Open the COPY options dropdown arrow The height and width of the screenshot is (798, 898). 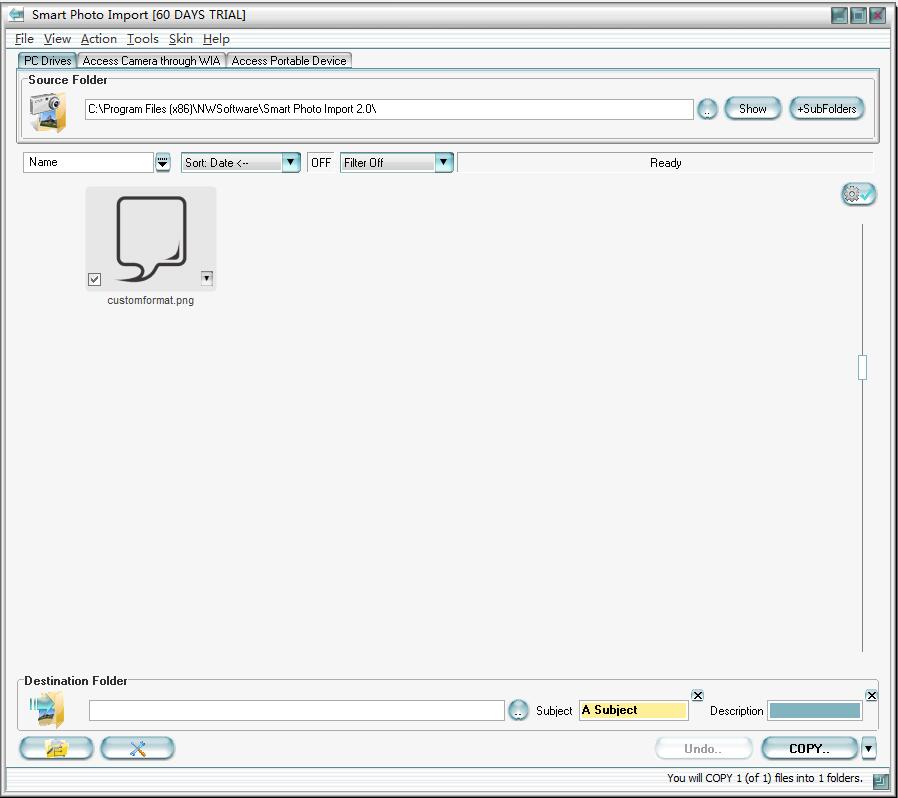pyautogui.click(x=868, y=748)
